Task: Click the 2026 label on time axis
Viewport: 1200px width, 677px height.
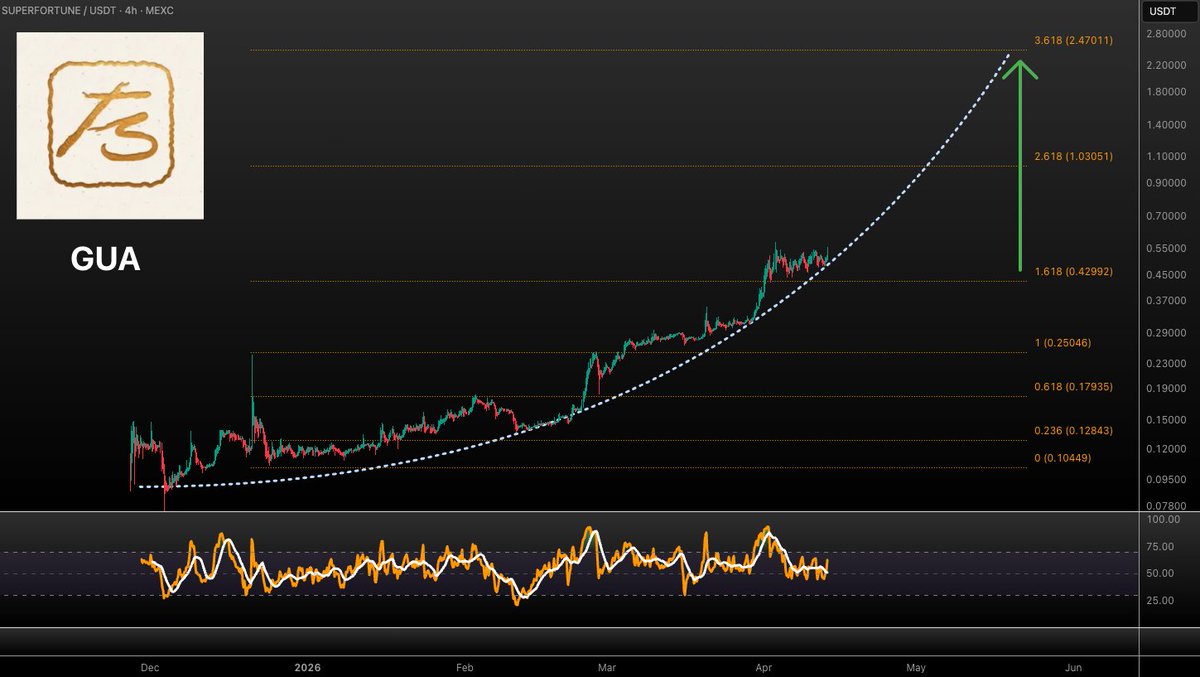Action: (x=307, y=666)
